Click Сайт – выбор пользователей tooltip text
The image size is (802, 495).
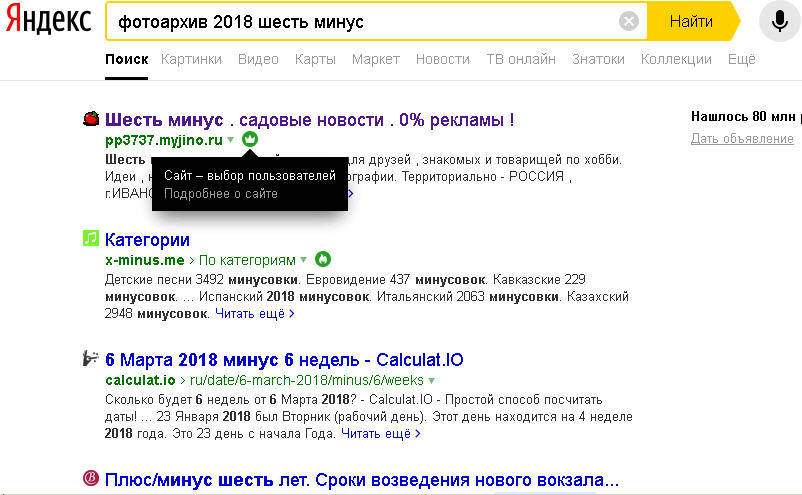(x=250, y=175)
